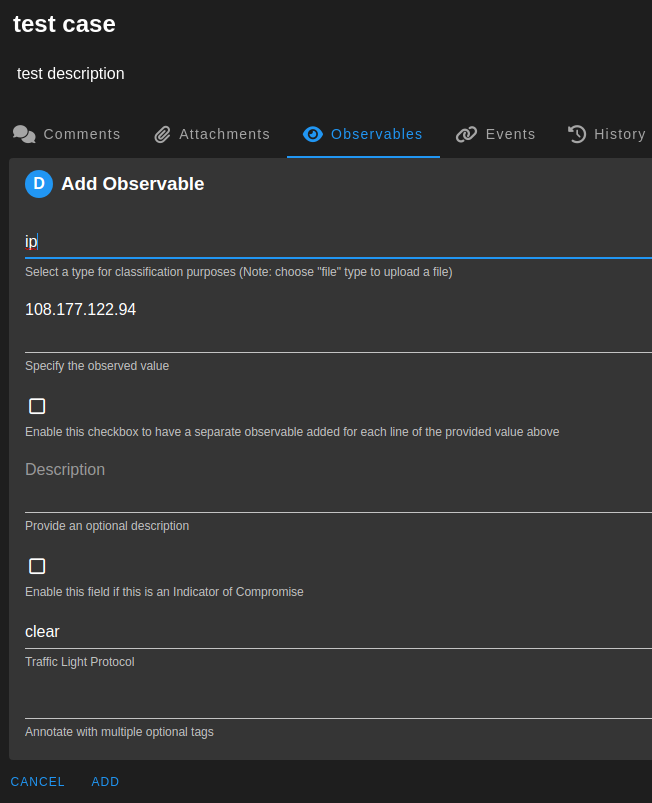This screenshot has width=652, height=803.
Task: Open the Traffic Light Protocol dropdown showing clear
Action: pos(338,632)
